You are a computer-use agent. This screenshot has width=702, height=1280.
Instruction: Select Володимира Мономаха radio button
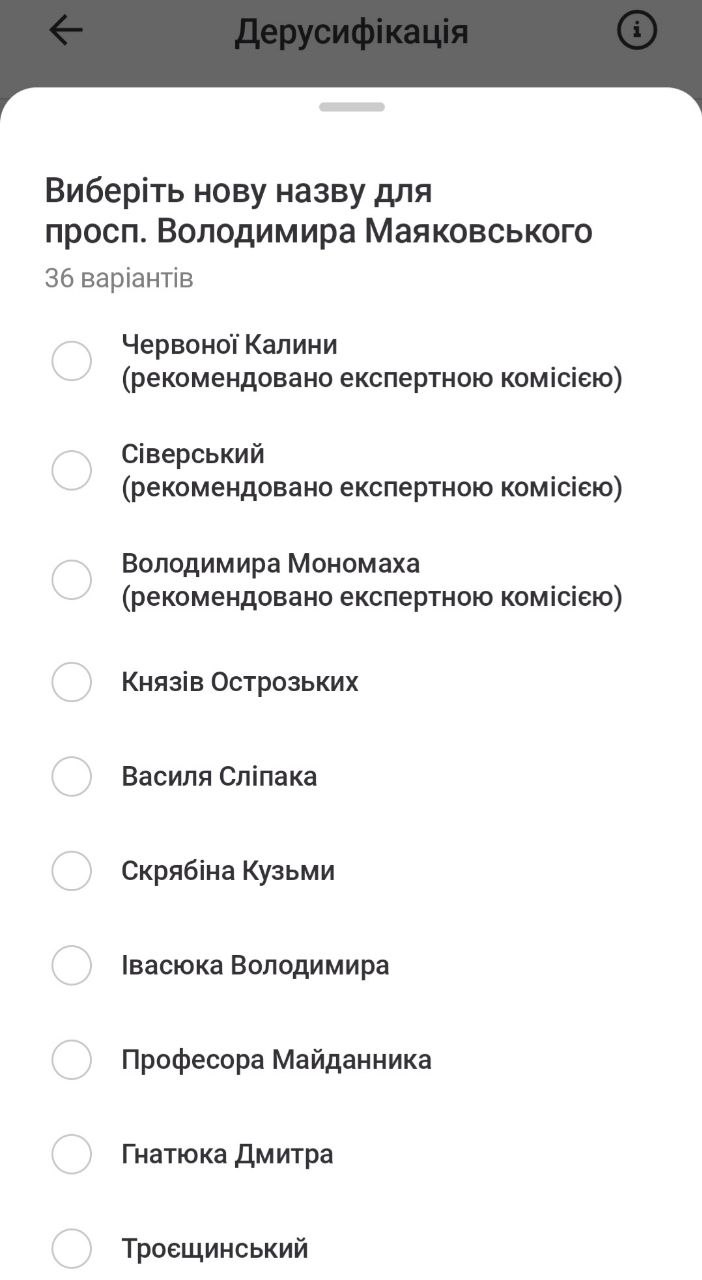pos(72,580)
